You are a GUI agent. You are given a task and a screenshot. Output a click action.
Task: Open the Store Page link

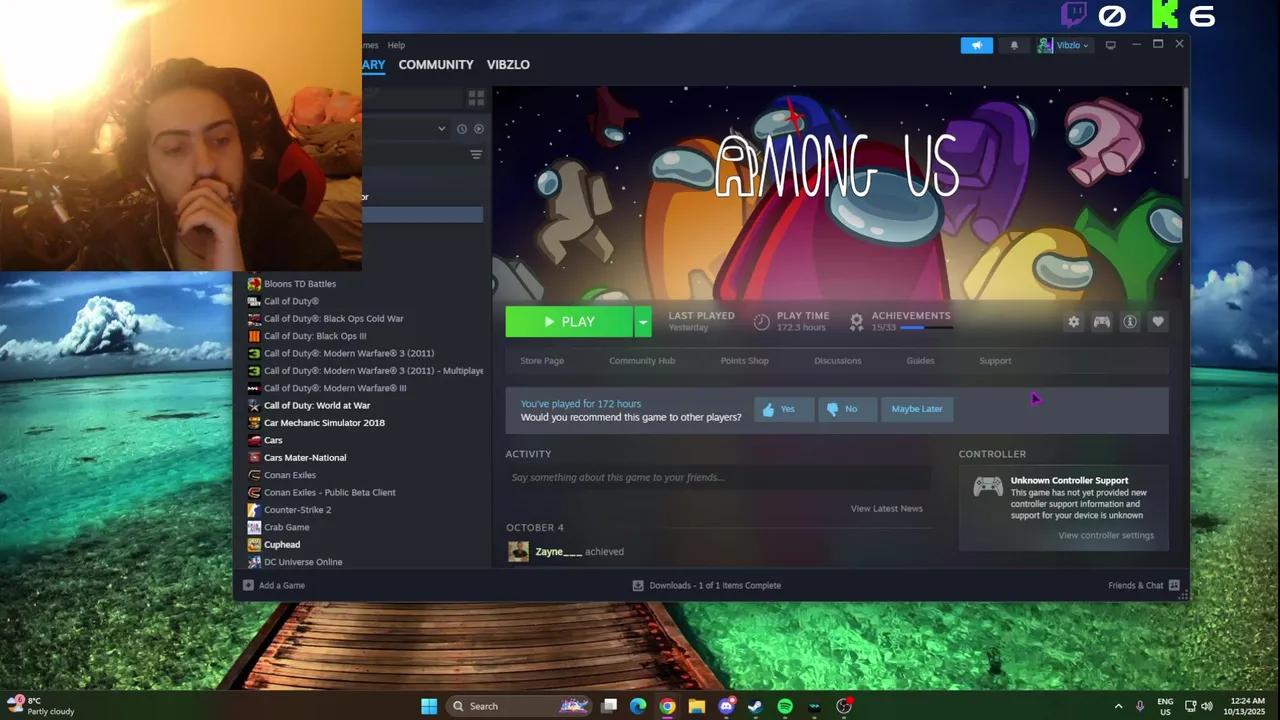(542, 361)
